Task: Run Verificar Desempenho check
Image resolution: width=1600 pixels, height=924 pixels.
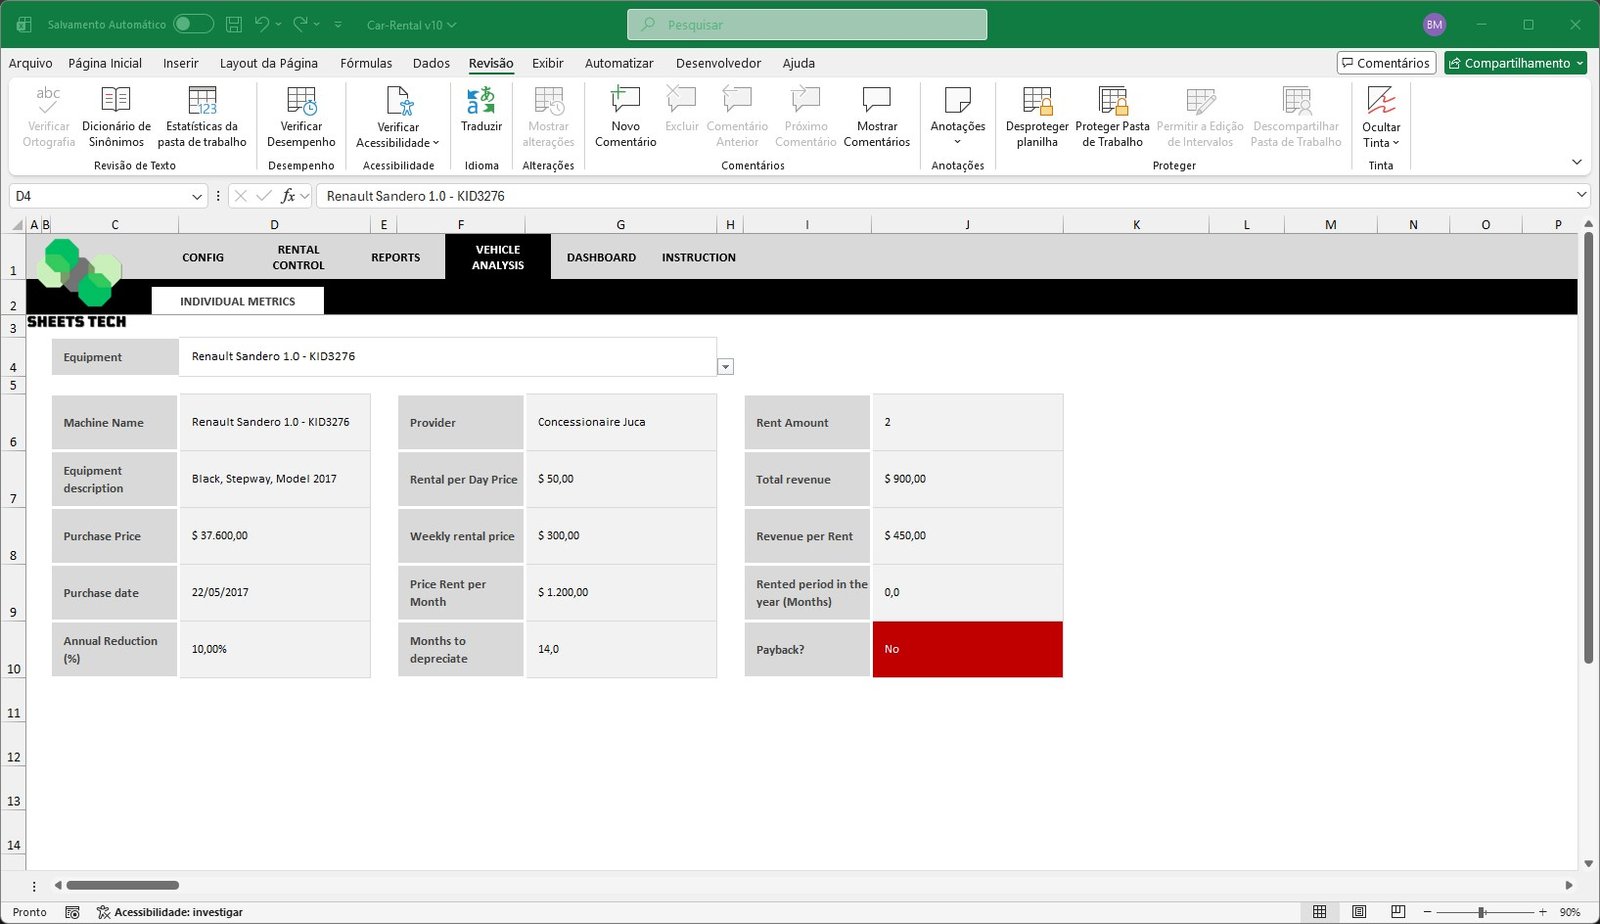Action: click(300, 113)
